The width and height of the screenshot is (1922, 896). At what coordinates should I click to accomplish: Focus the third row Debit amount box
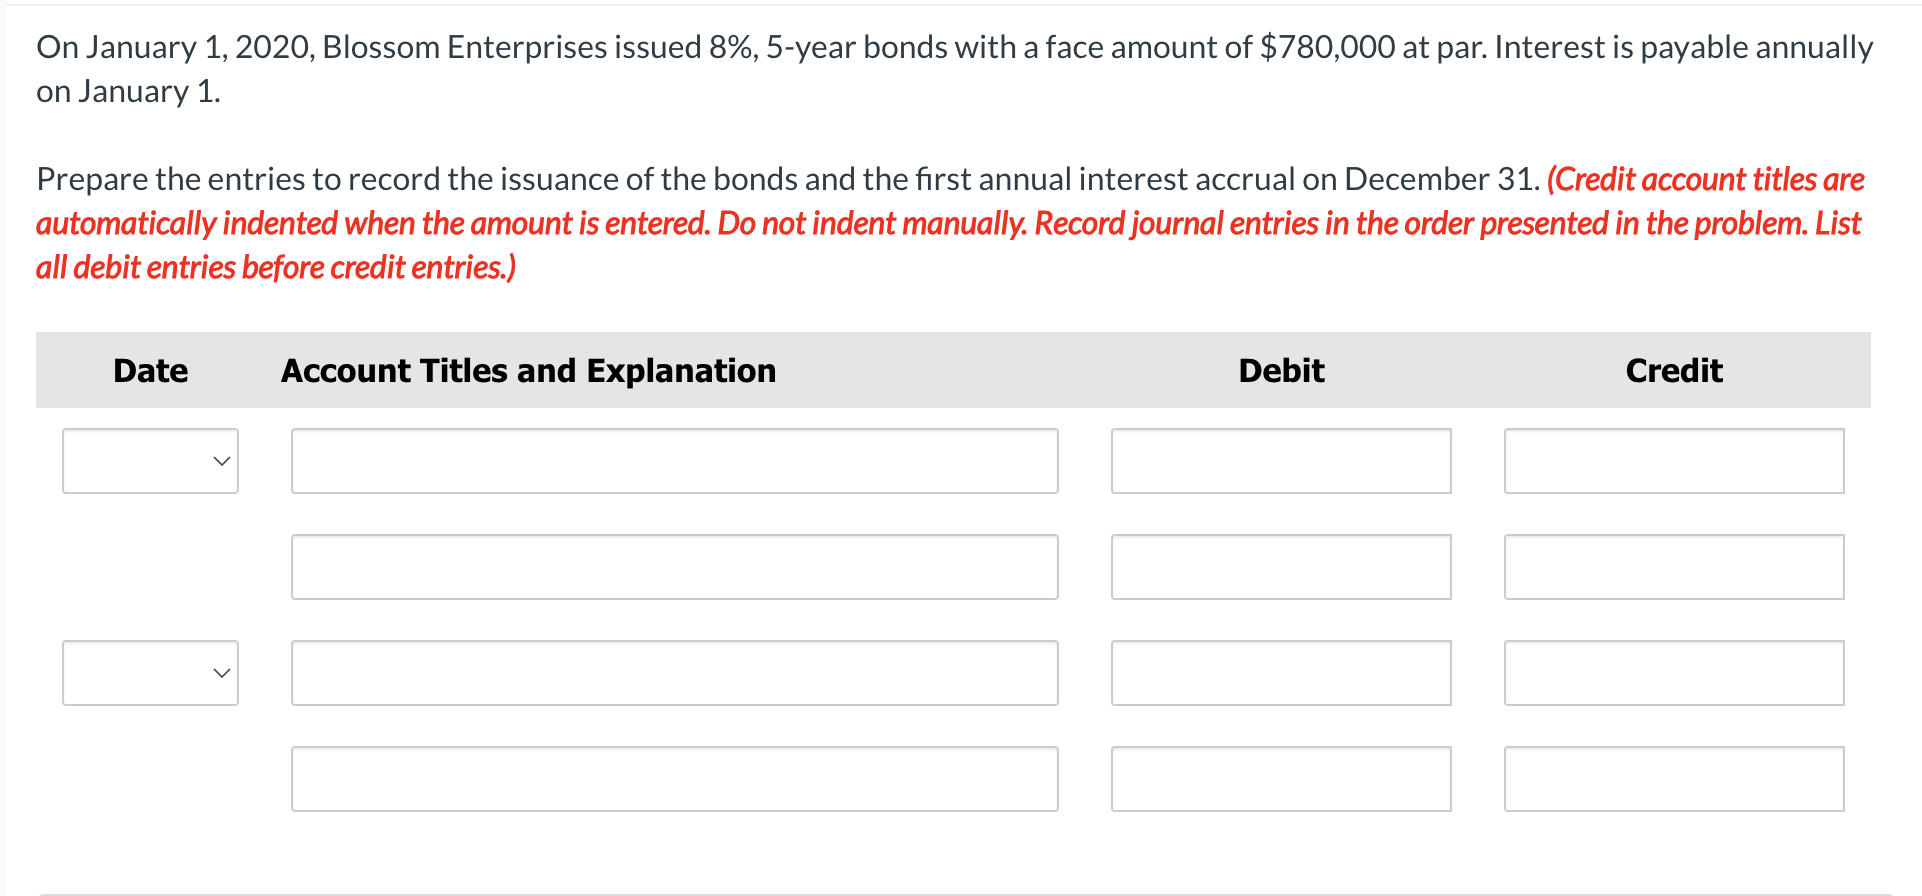point(1280,673)
